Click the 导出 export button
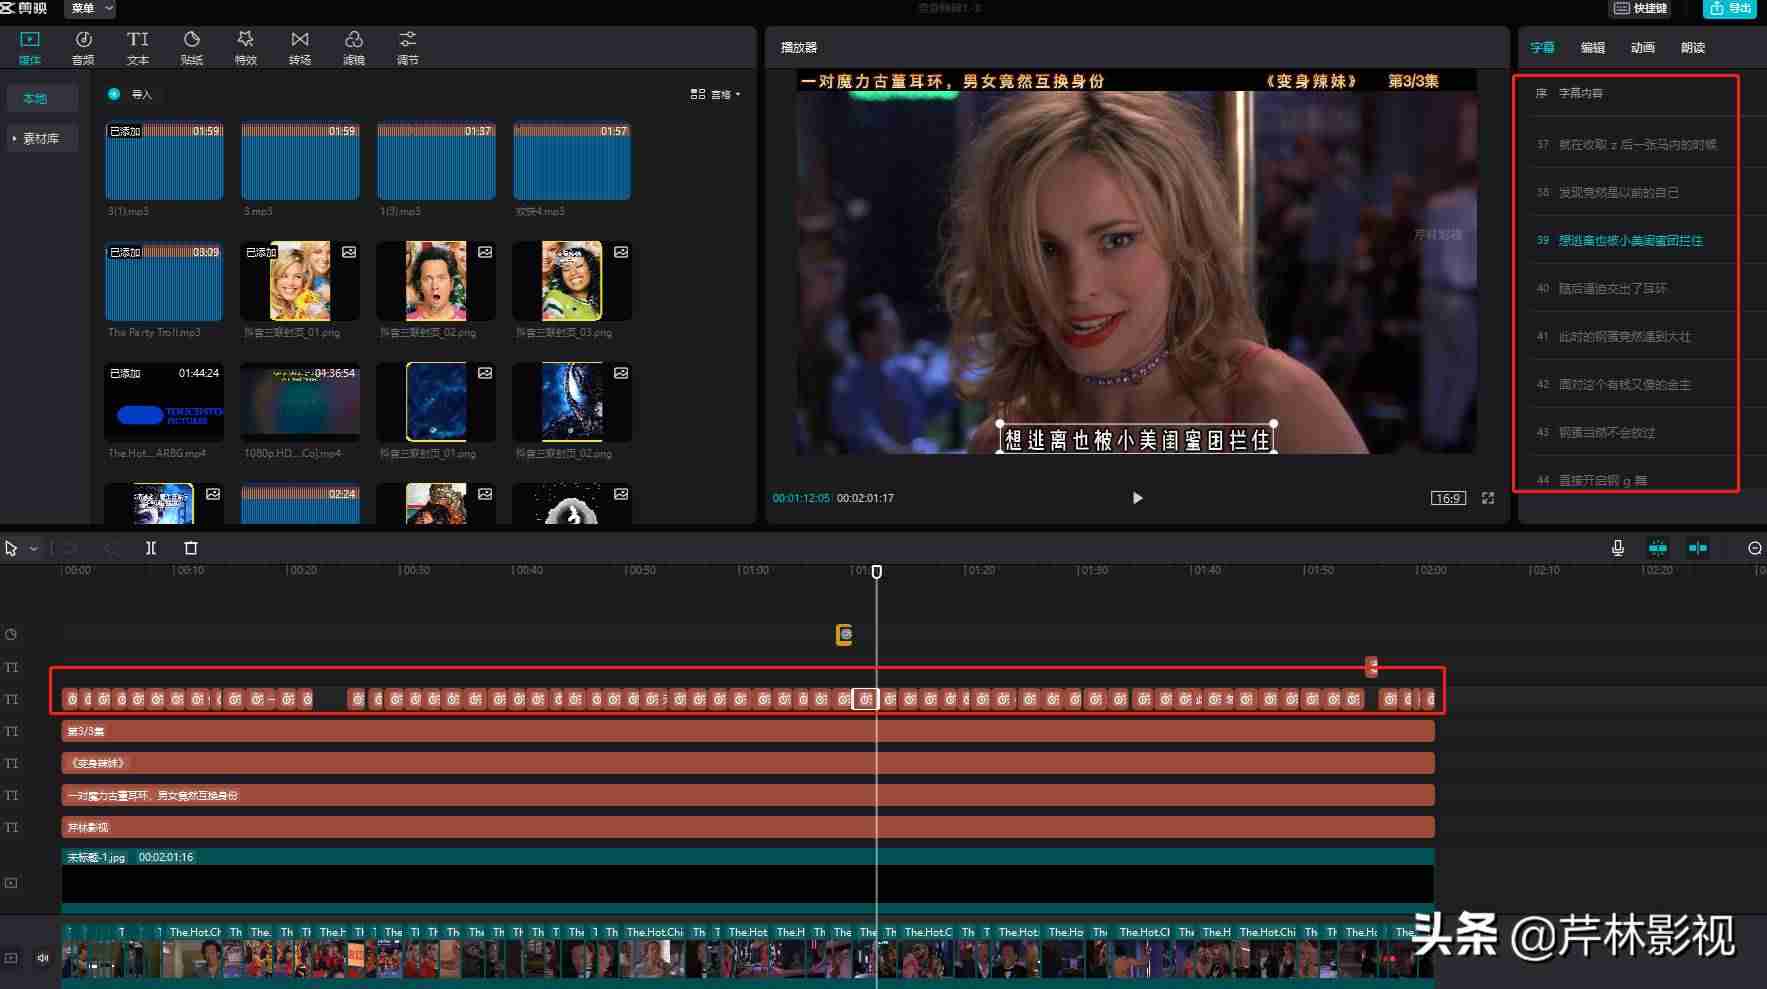Screen dimensions: 1767x989 pyautogui.click(x=1731, y=8)
